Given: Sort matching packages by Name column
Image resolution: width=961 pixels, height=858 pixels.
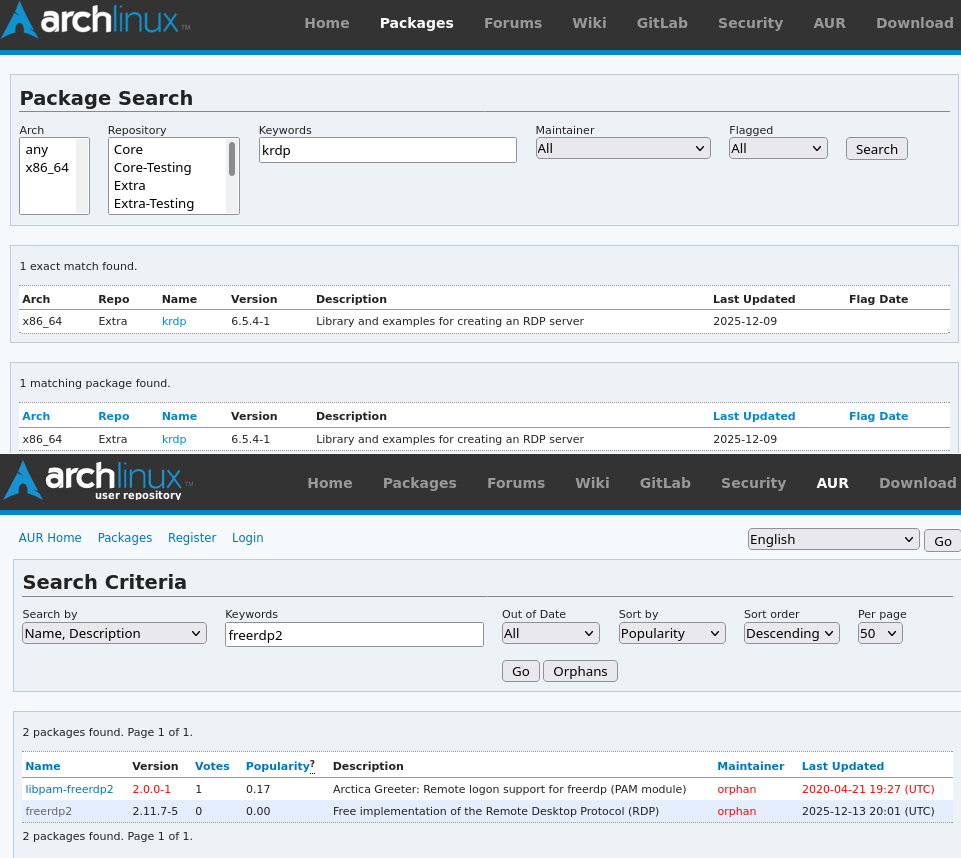Looking at the screenshot, I should pos(179,416).
